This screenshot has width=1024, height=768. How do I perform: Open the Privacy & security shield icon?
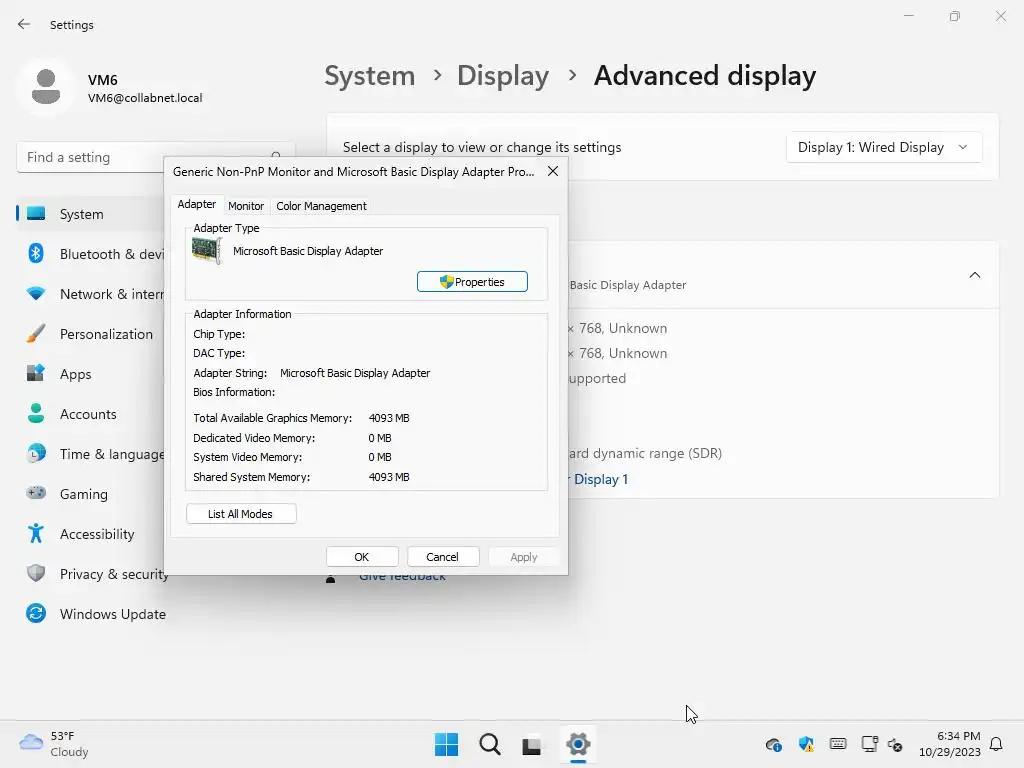coord(36,573)
